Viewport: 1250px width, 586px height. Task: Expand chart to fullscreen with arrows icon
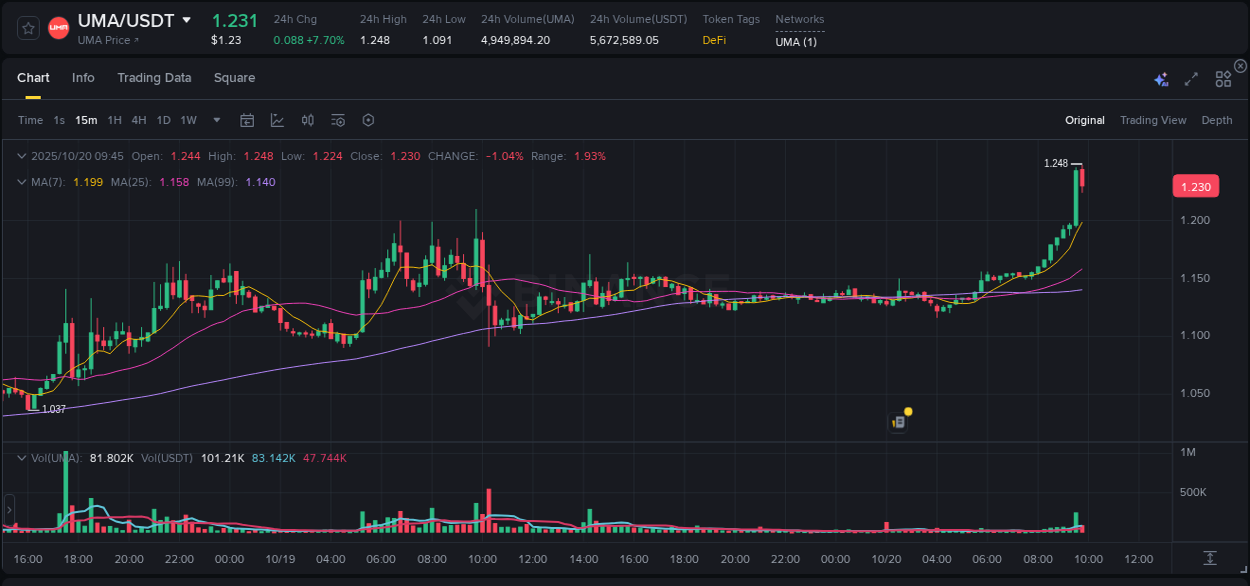pyautogui.click(x=1190, y=78)
